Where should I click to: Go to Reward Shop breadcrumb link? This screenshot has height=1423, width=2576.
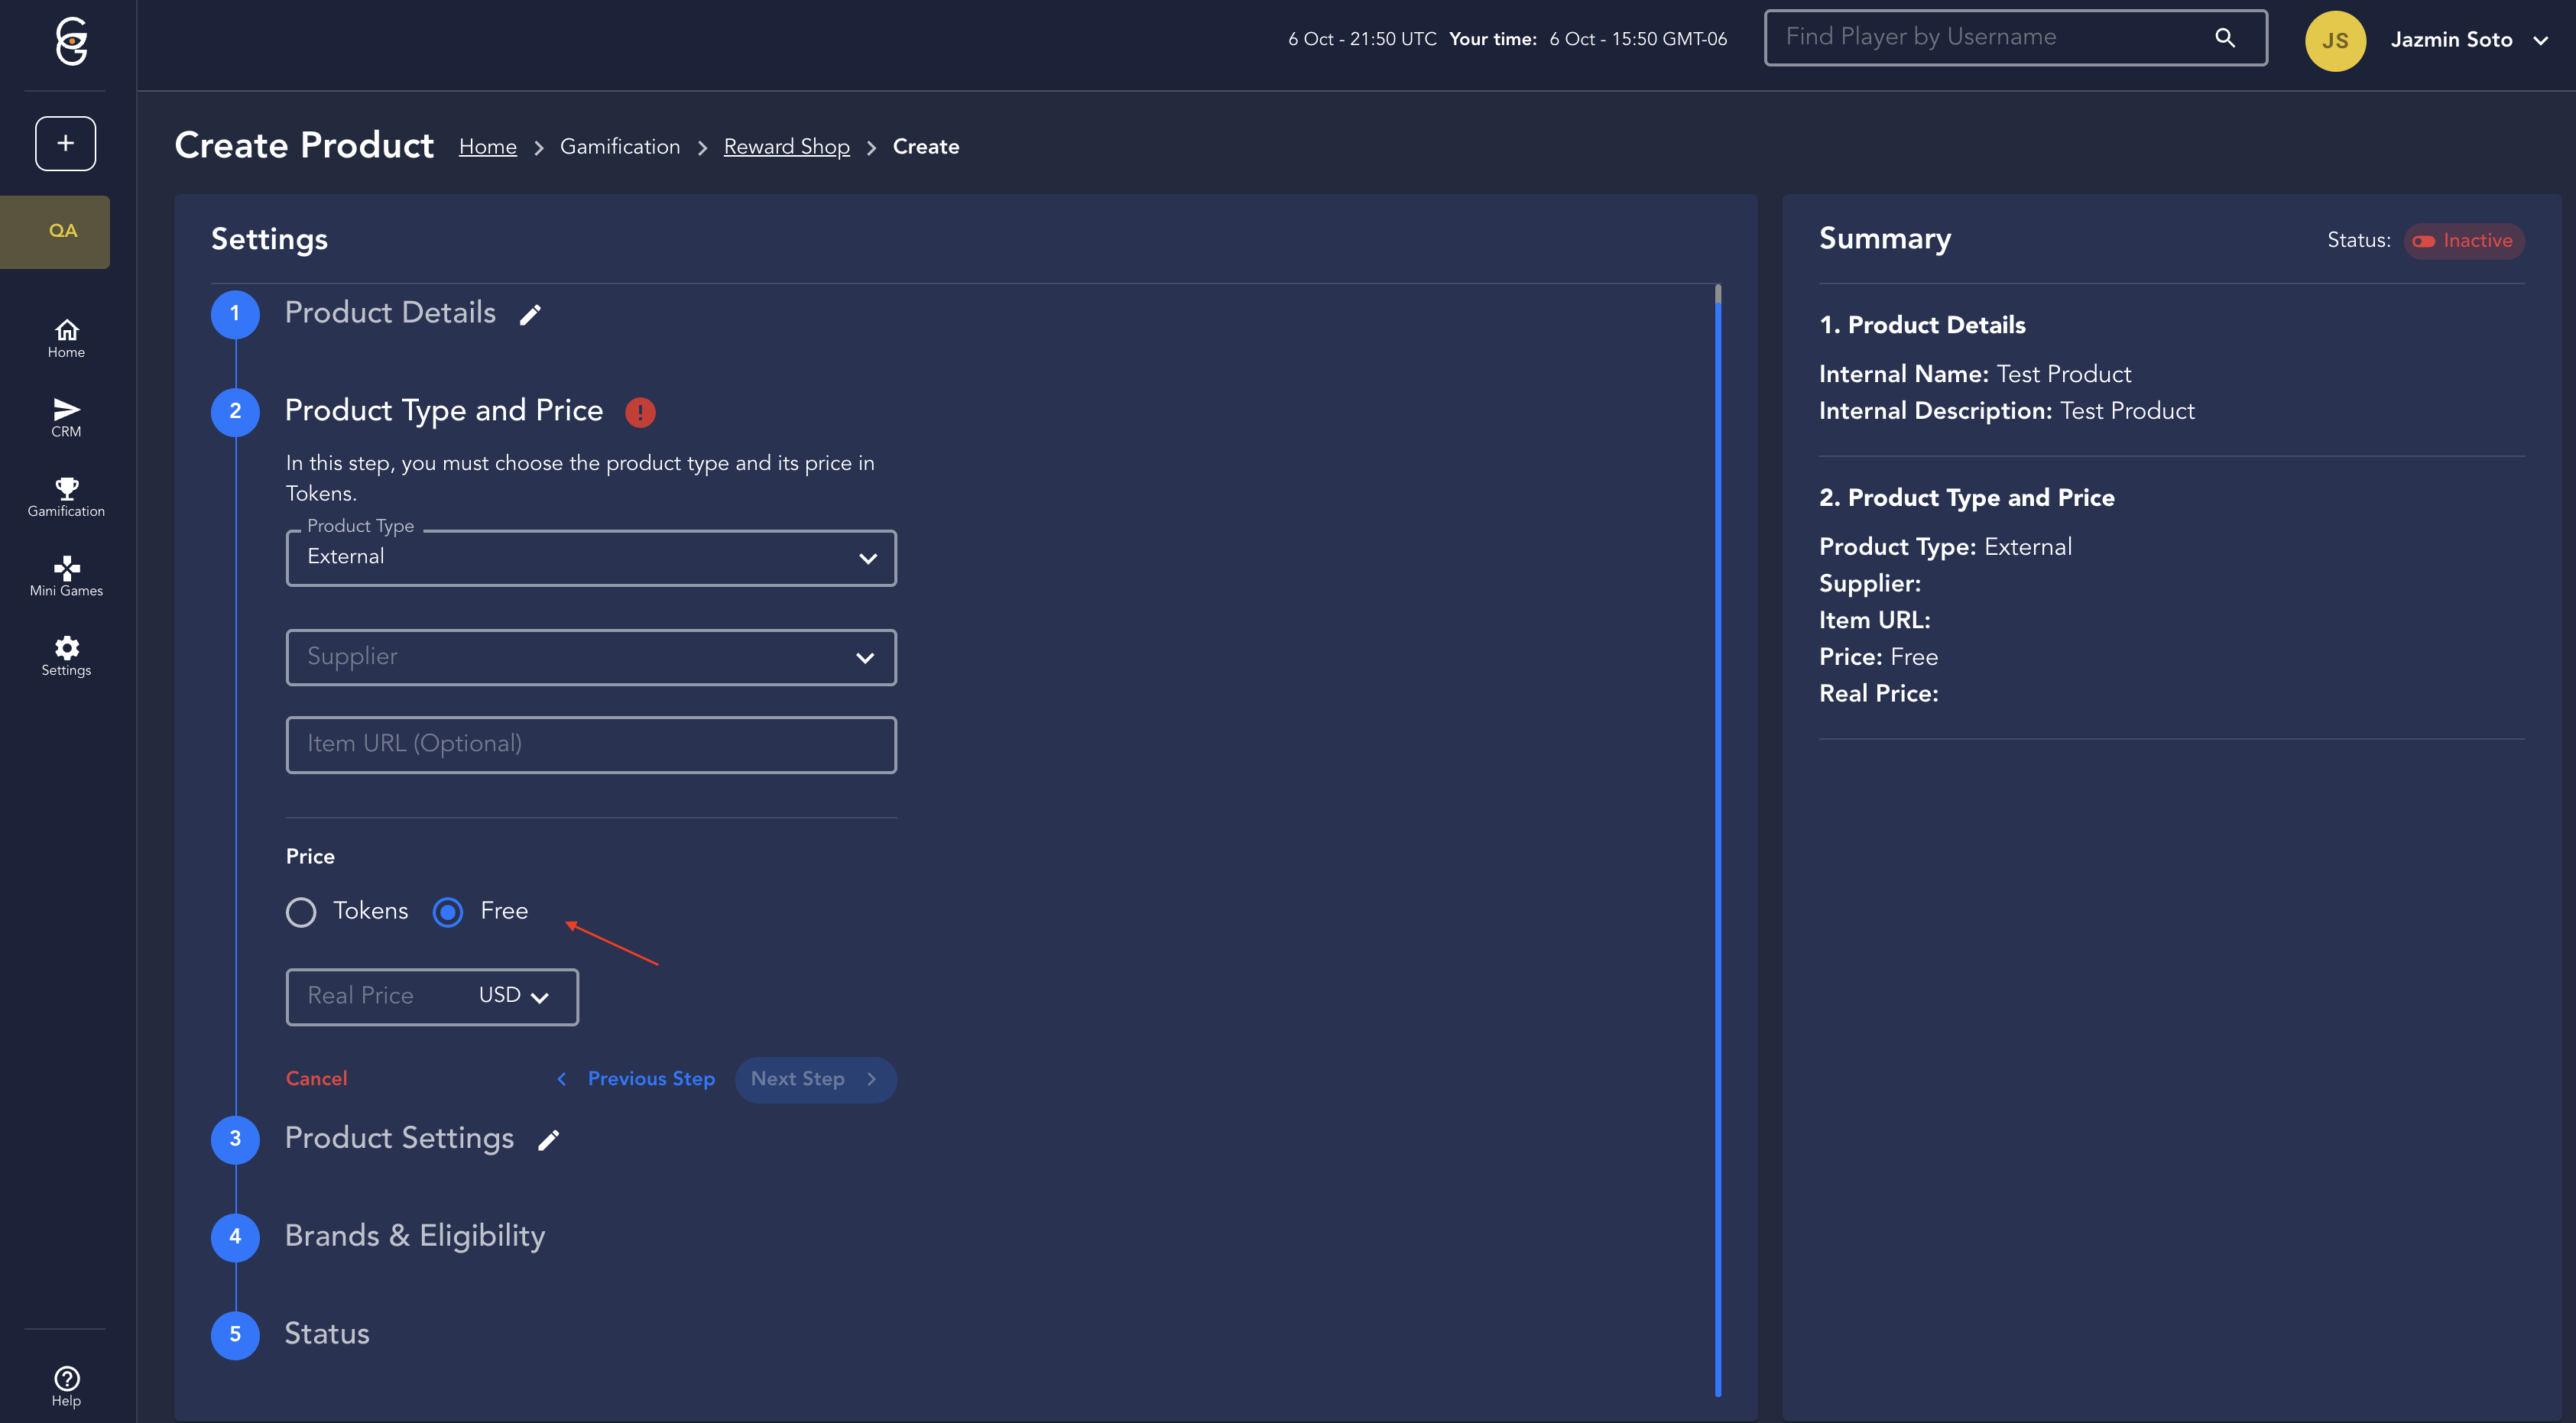click(786, 147)
